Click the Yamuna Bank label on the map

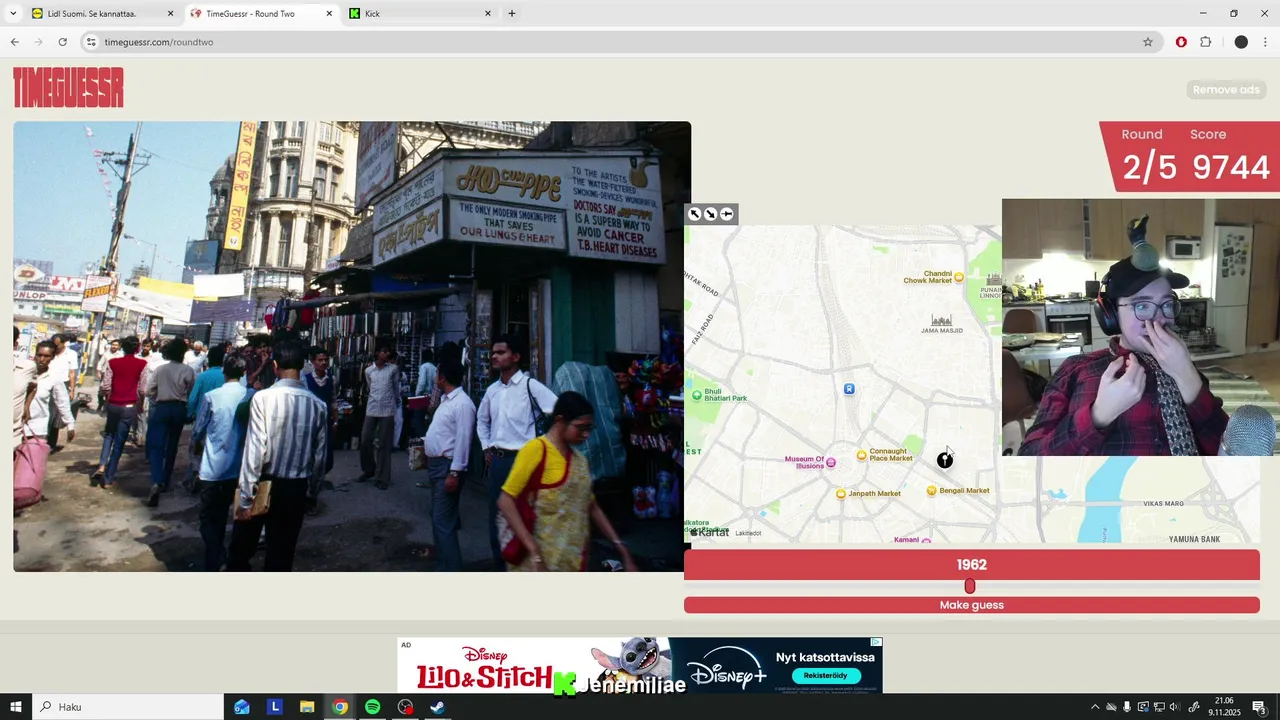[x=1195, y=540]
